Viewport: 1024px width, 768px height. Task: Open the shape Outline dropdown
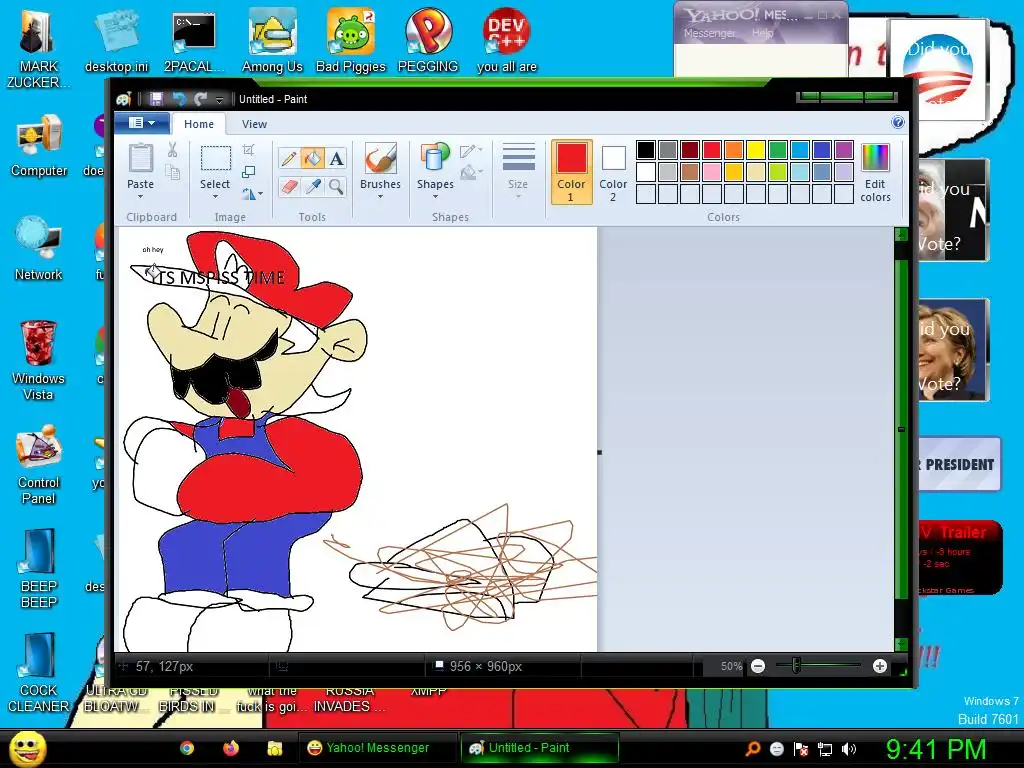tap(471, 151)
